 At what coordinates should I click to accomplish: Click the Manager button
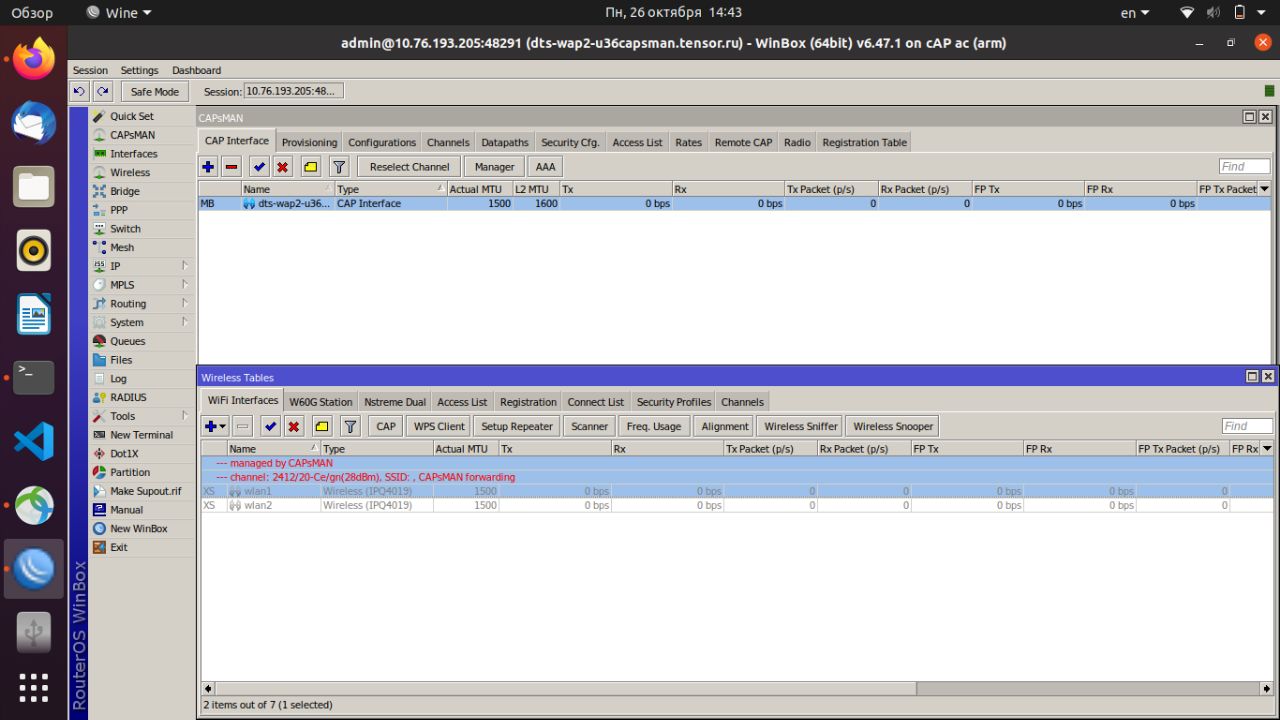pos(494,167)
